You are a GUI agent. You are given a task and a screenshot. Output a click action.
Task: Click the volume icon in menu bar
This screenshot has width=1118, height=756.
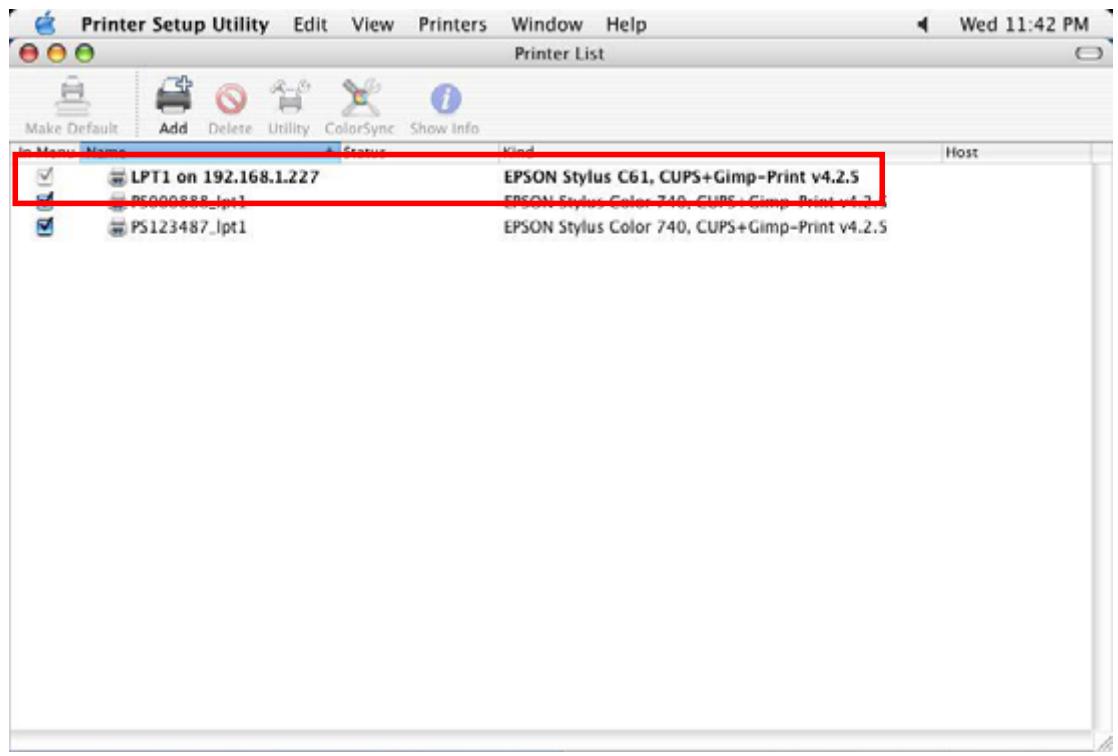pos(922,25)
